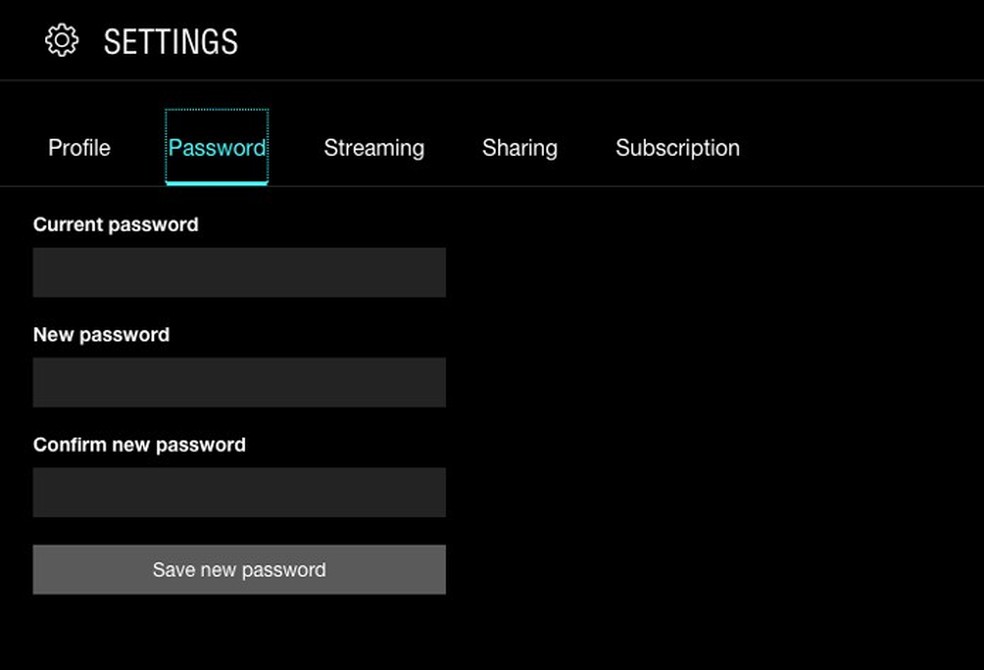Place cursor in the first password box
The height and width of the screenshot is (670, 984).
tap(239, 273)
